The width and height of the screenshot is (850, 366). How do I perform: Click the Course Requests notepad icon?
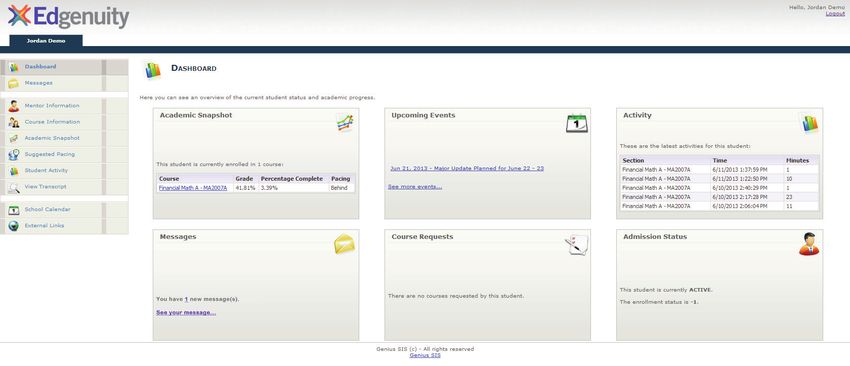coord(576,245)
